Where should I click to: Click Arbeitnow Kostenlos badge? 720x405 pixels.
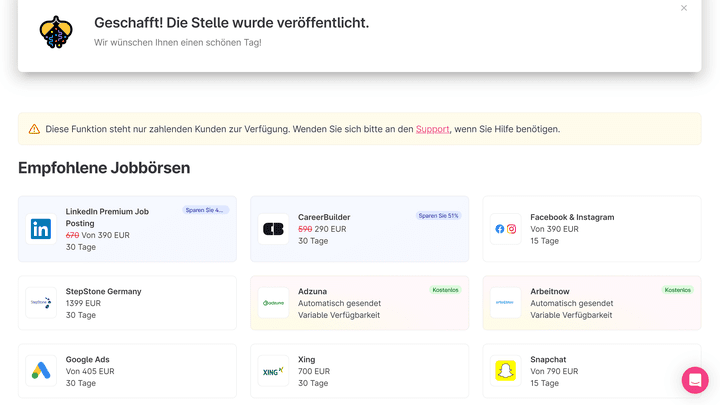678,290
